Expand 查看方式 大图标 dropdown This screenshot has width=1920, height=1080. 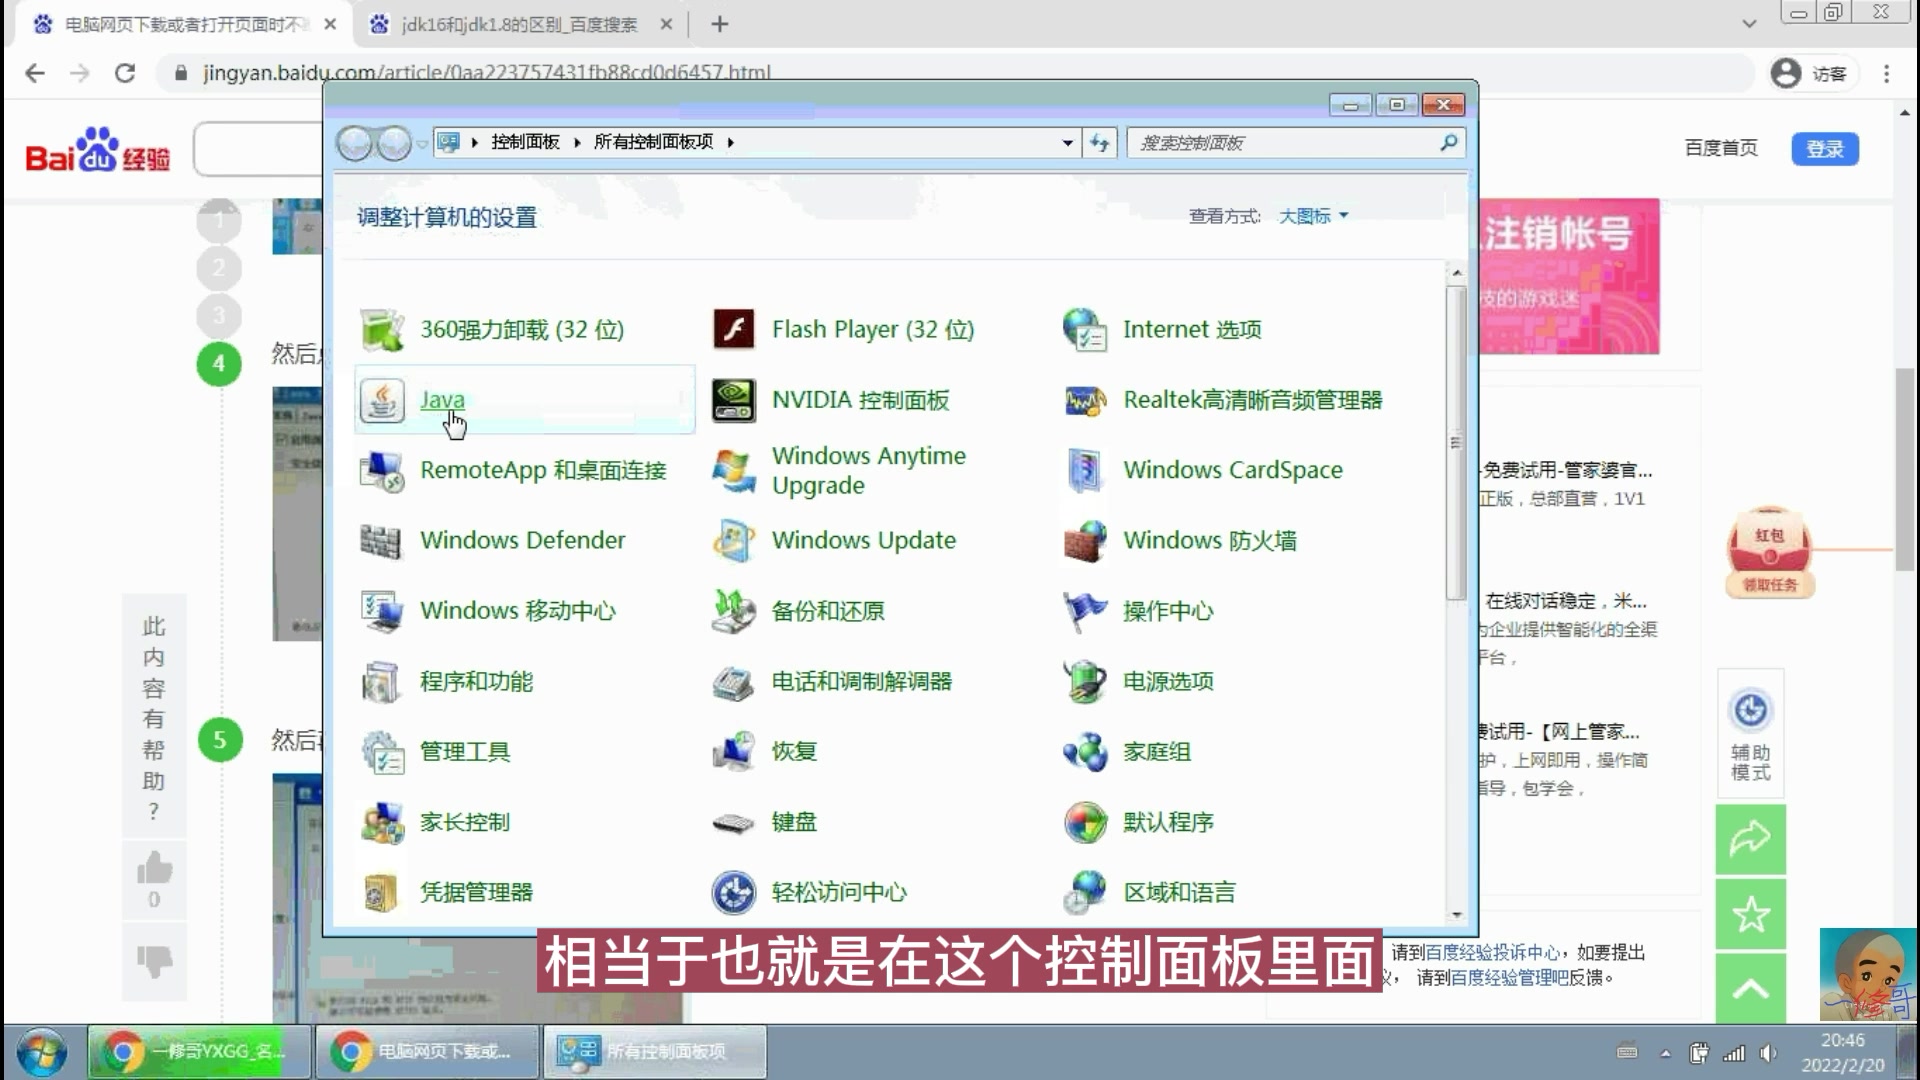[1314, 216]
